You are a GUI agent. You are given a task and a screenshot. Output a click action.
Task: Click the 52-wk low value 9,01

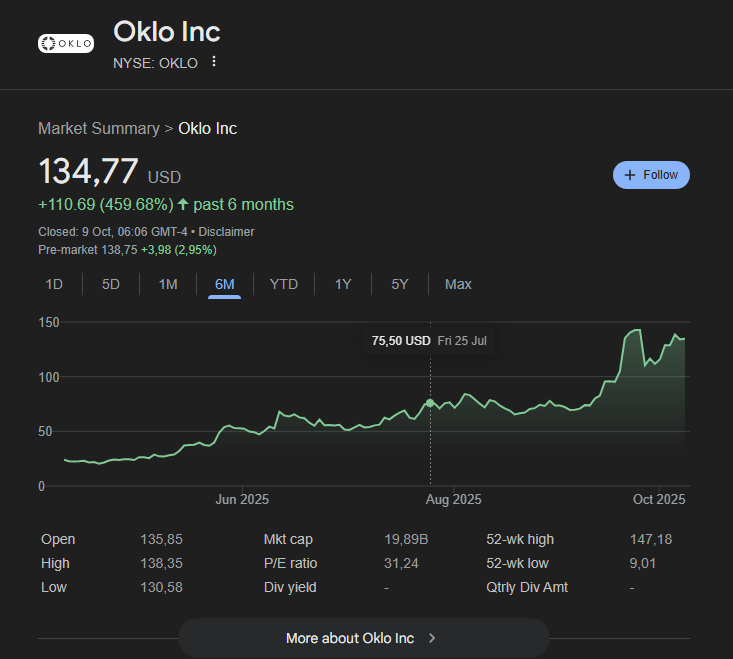click(x=642, y=563)
